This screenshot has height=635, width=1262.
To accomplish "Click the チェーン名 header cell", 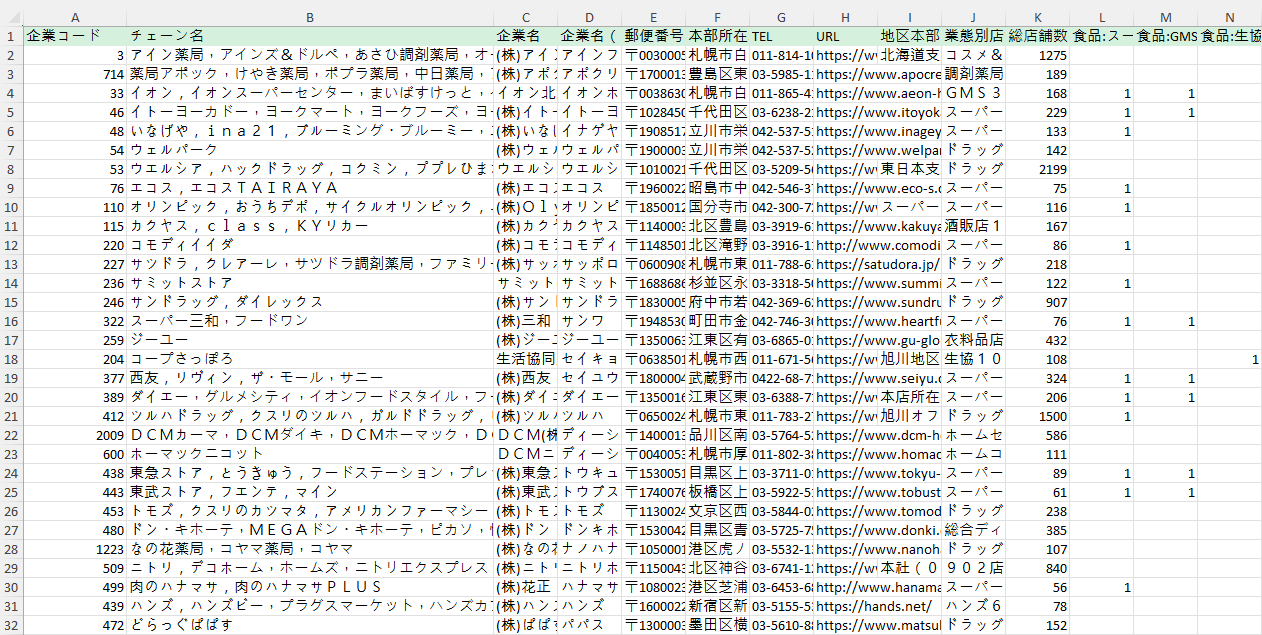I will click(x=310, y=36).
